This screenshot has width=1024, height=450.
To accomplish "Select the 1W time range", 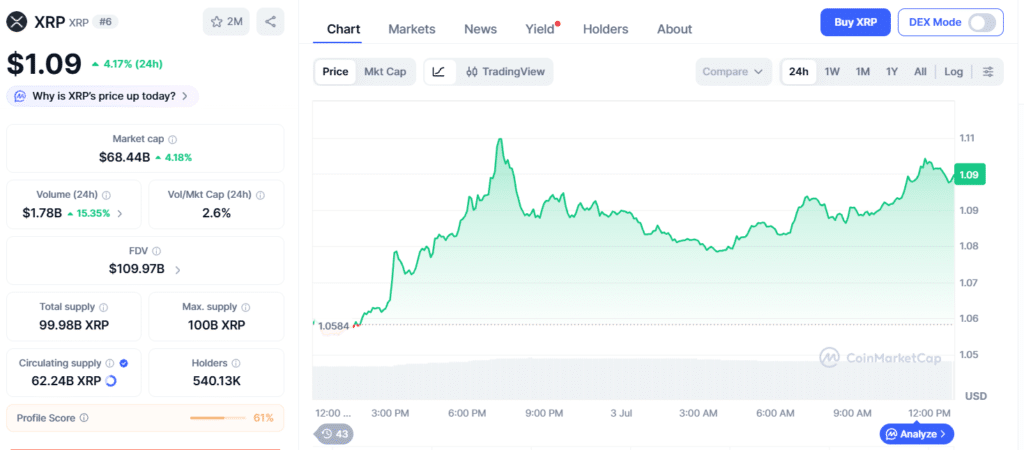I will (x=832, y=72).
